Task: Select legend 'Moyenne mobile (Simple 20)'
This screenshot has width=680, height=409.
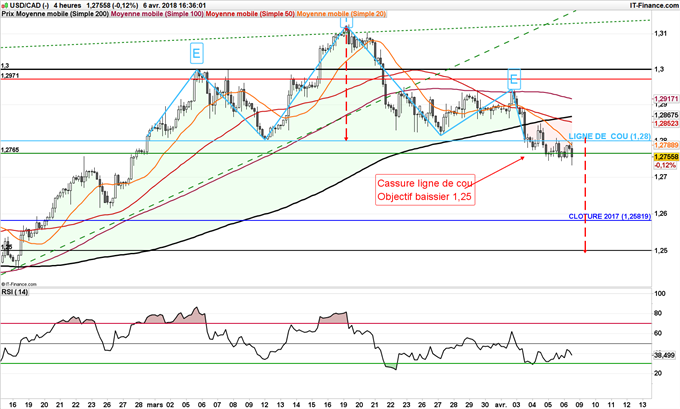Action: pos(341,14)
